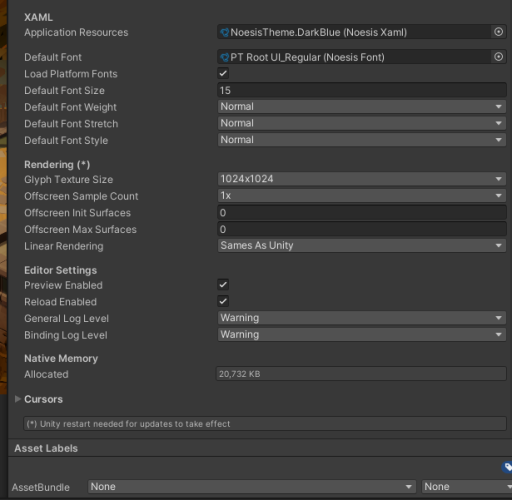
Task: Click the blue asset label tag icon
Action: point(507,467)
